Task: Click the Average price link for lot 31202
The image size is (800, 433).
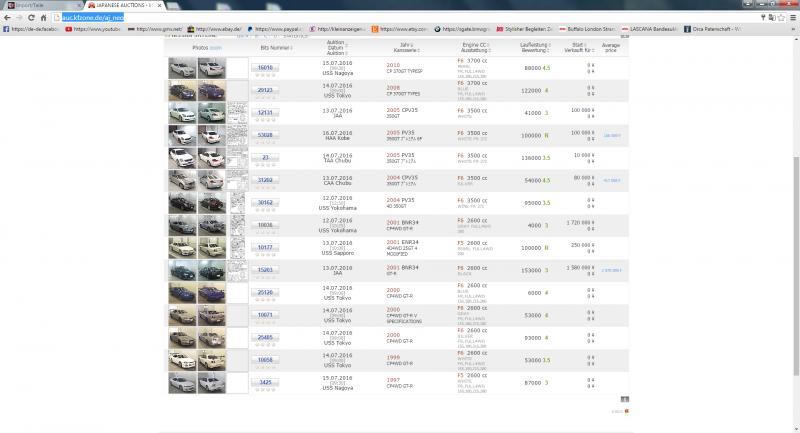Action: coord(611,181)
